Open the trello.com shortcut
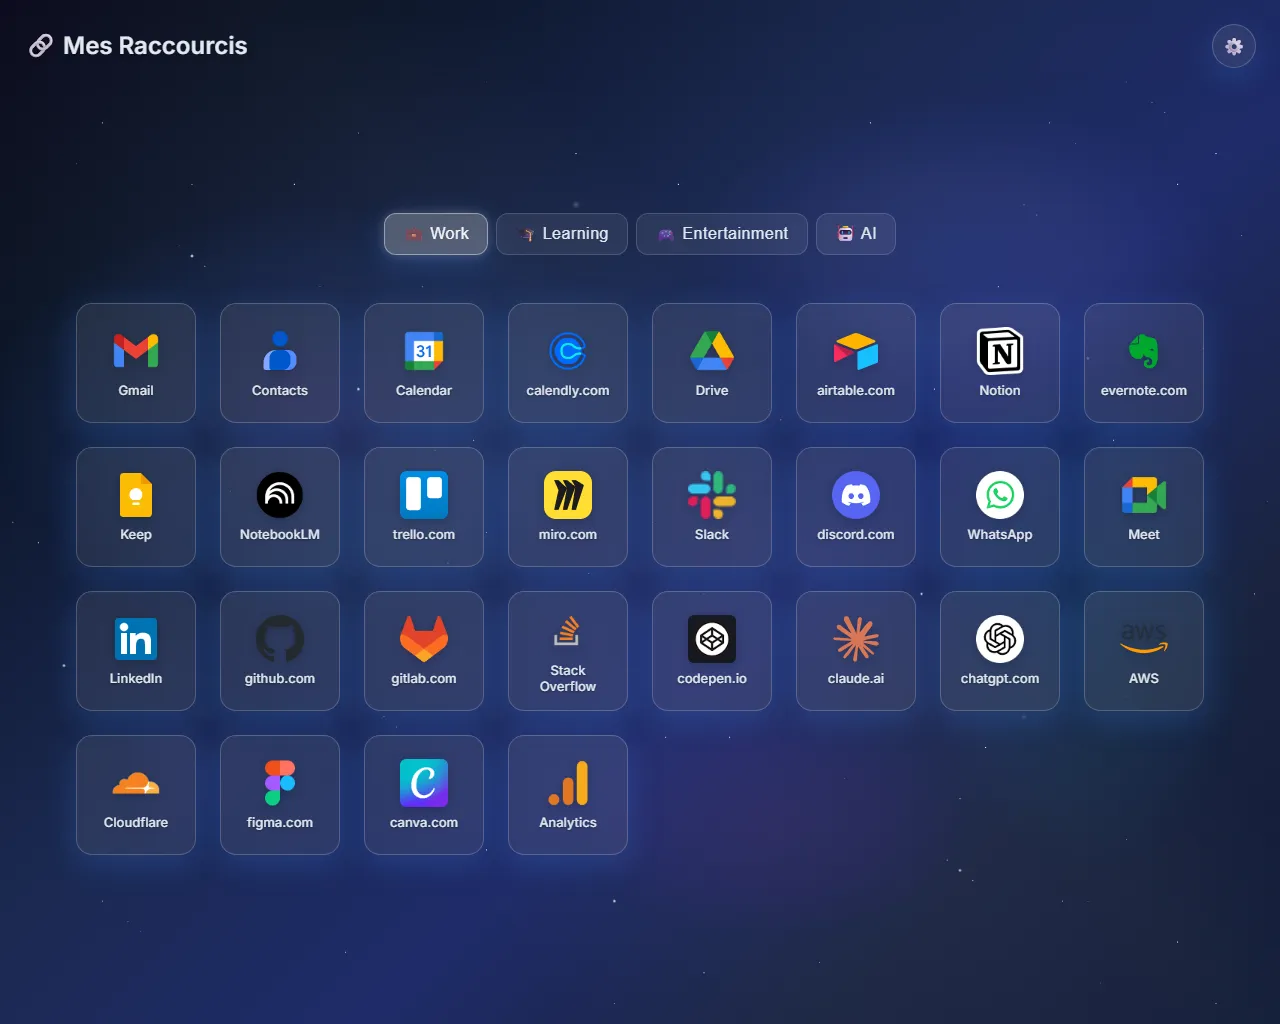The width and height of the screenshot is (1280, 1024). 424,506
